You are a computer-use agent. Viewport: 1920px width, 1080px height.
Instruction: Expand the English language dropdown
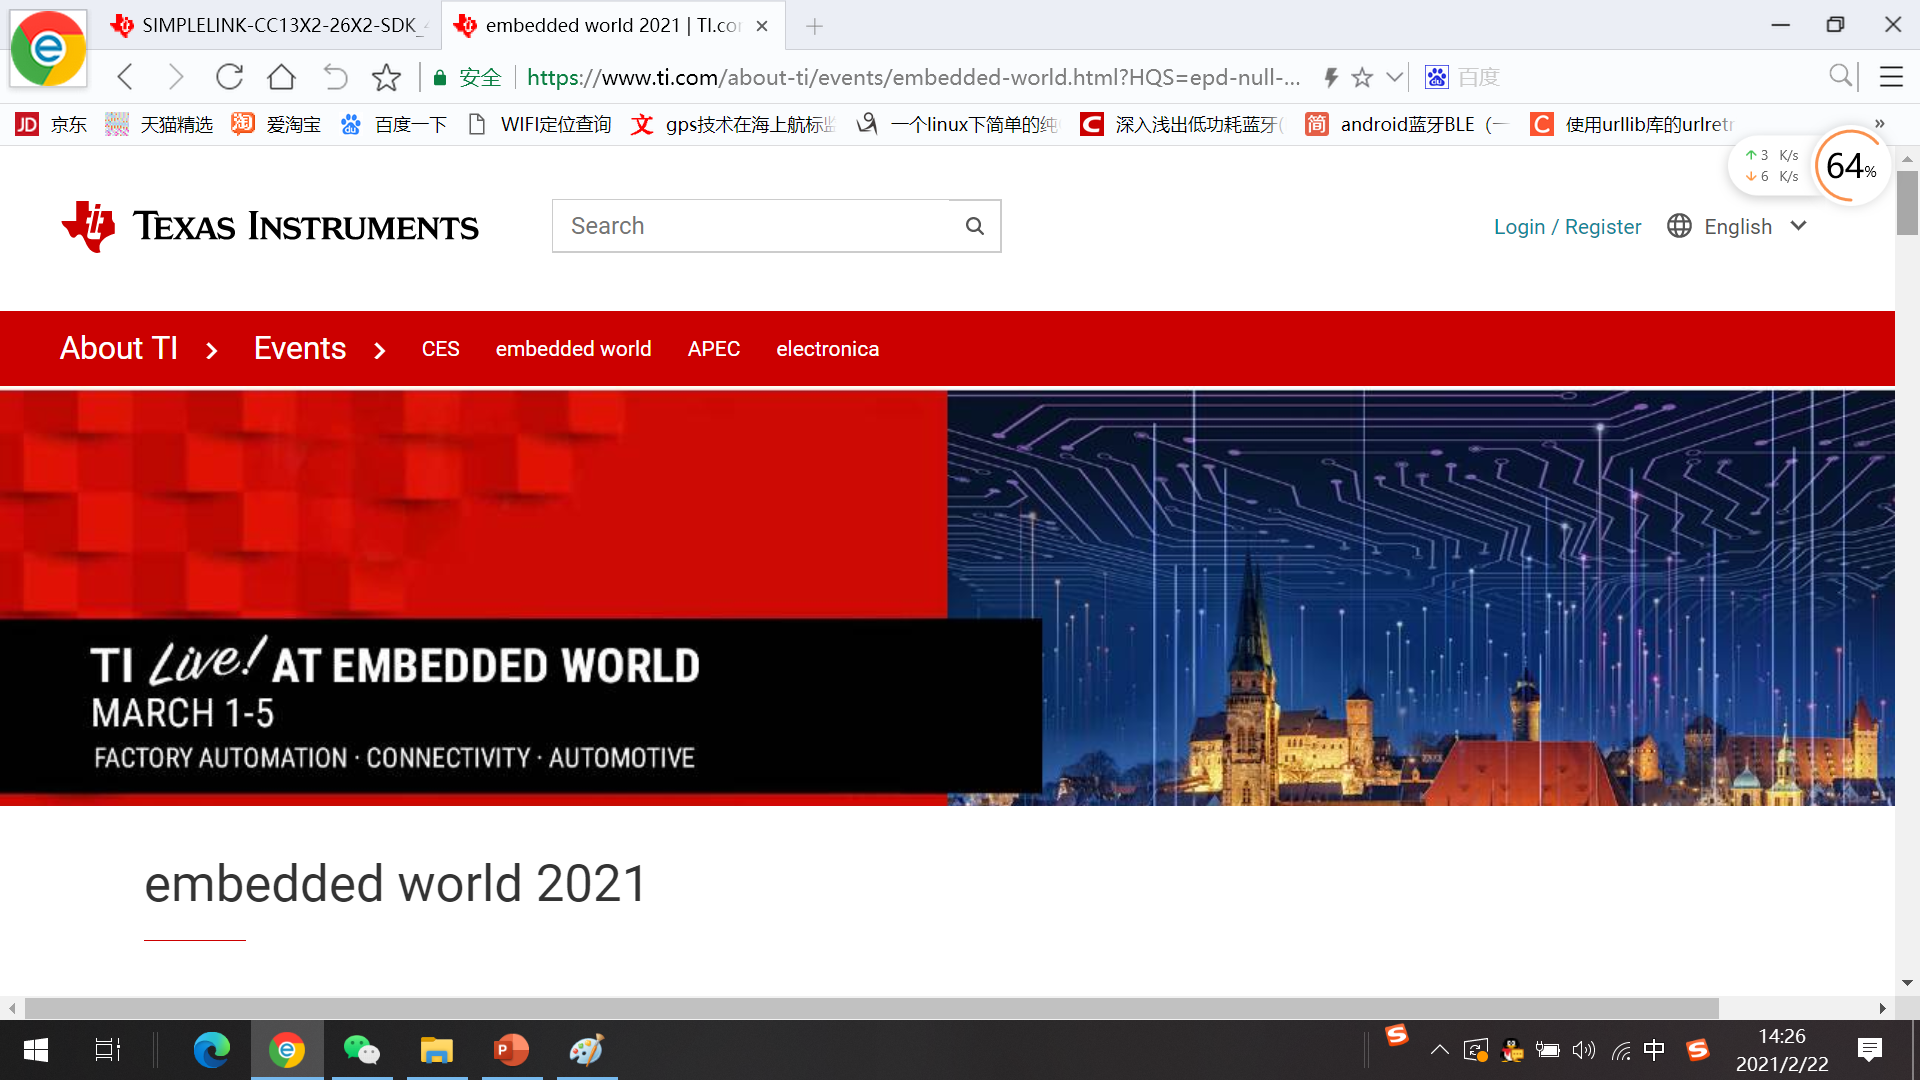pos(1799,226)
